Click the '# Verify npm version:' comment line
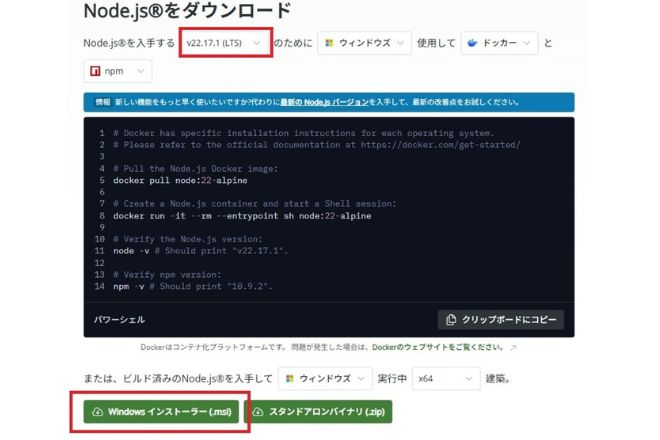 [167, 275]
